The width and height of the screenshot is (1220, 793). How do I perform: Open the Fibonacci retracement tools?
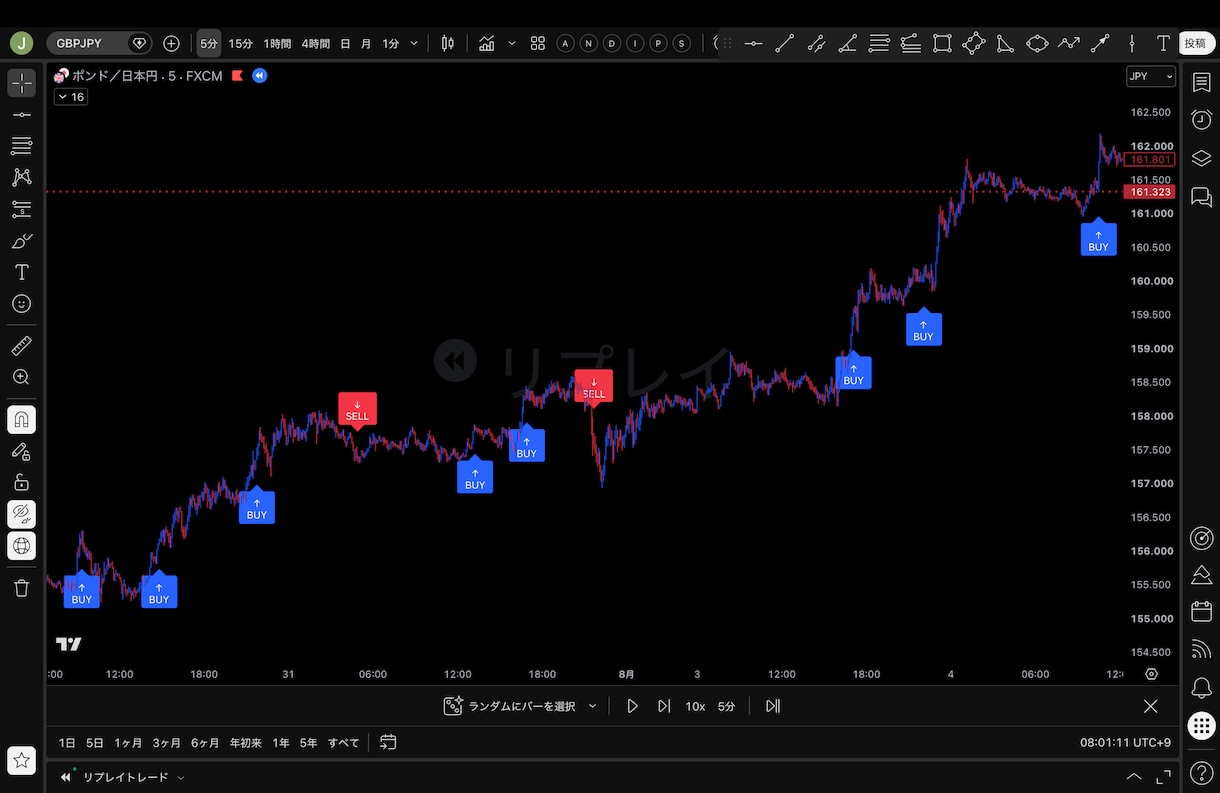point(21,146)
